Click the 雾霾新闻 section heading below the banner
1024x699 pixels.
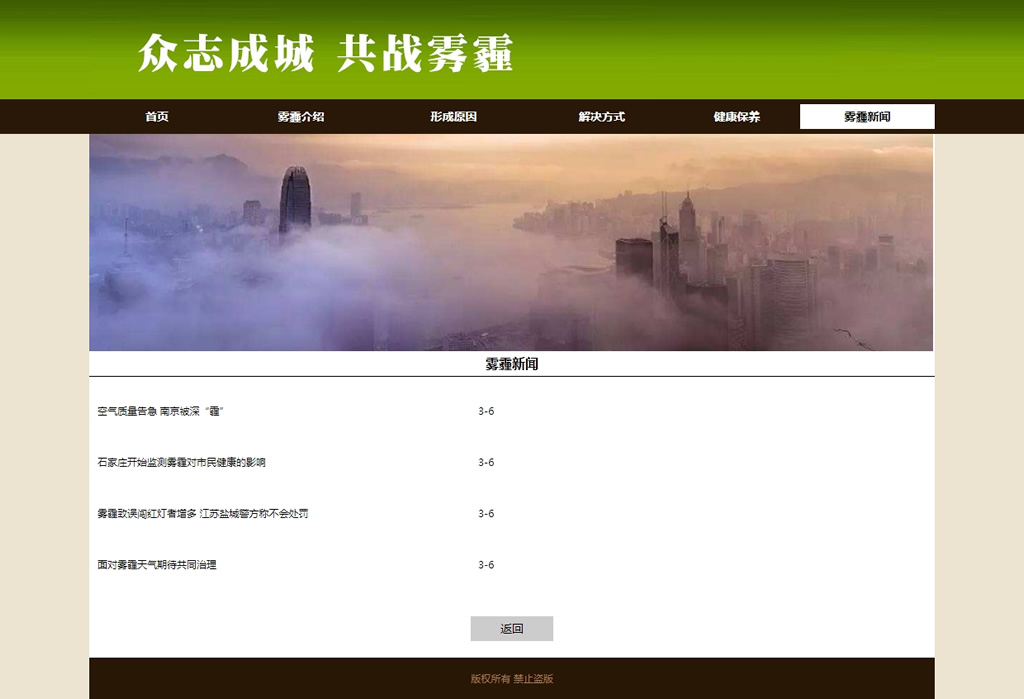(x=511, y=365)
